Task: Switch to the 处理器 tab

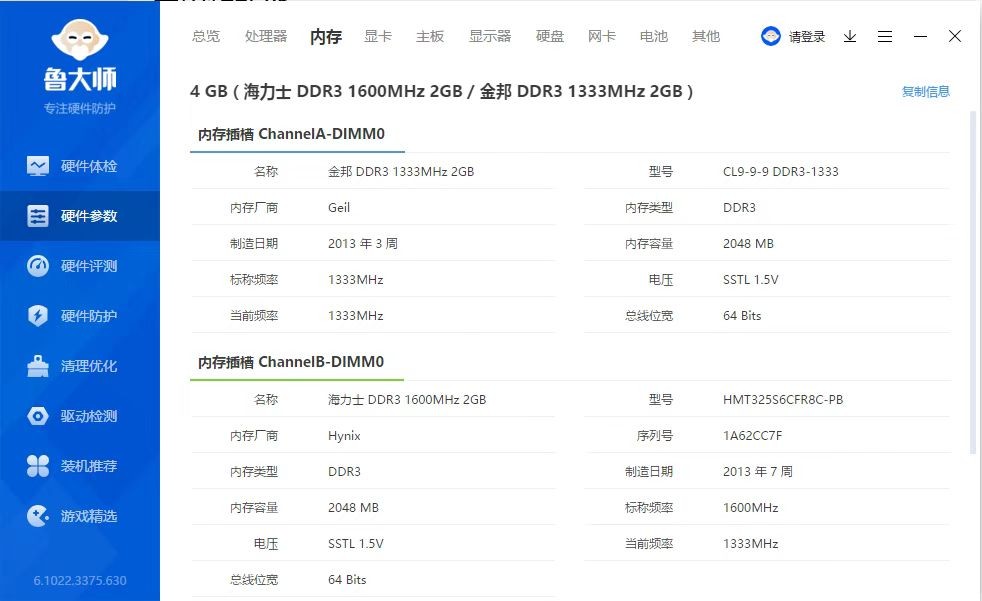Action: point(266,36)
